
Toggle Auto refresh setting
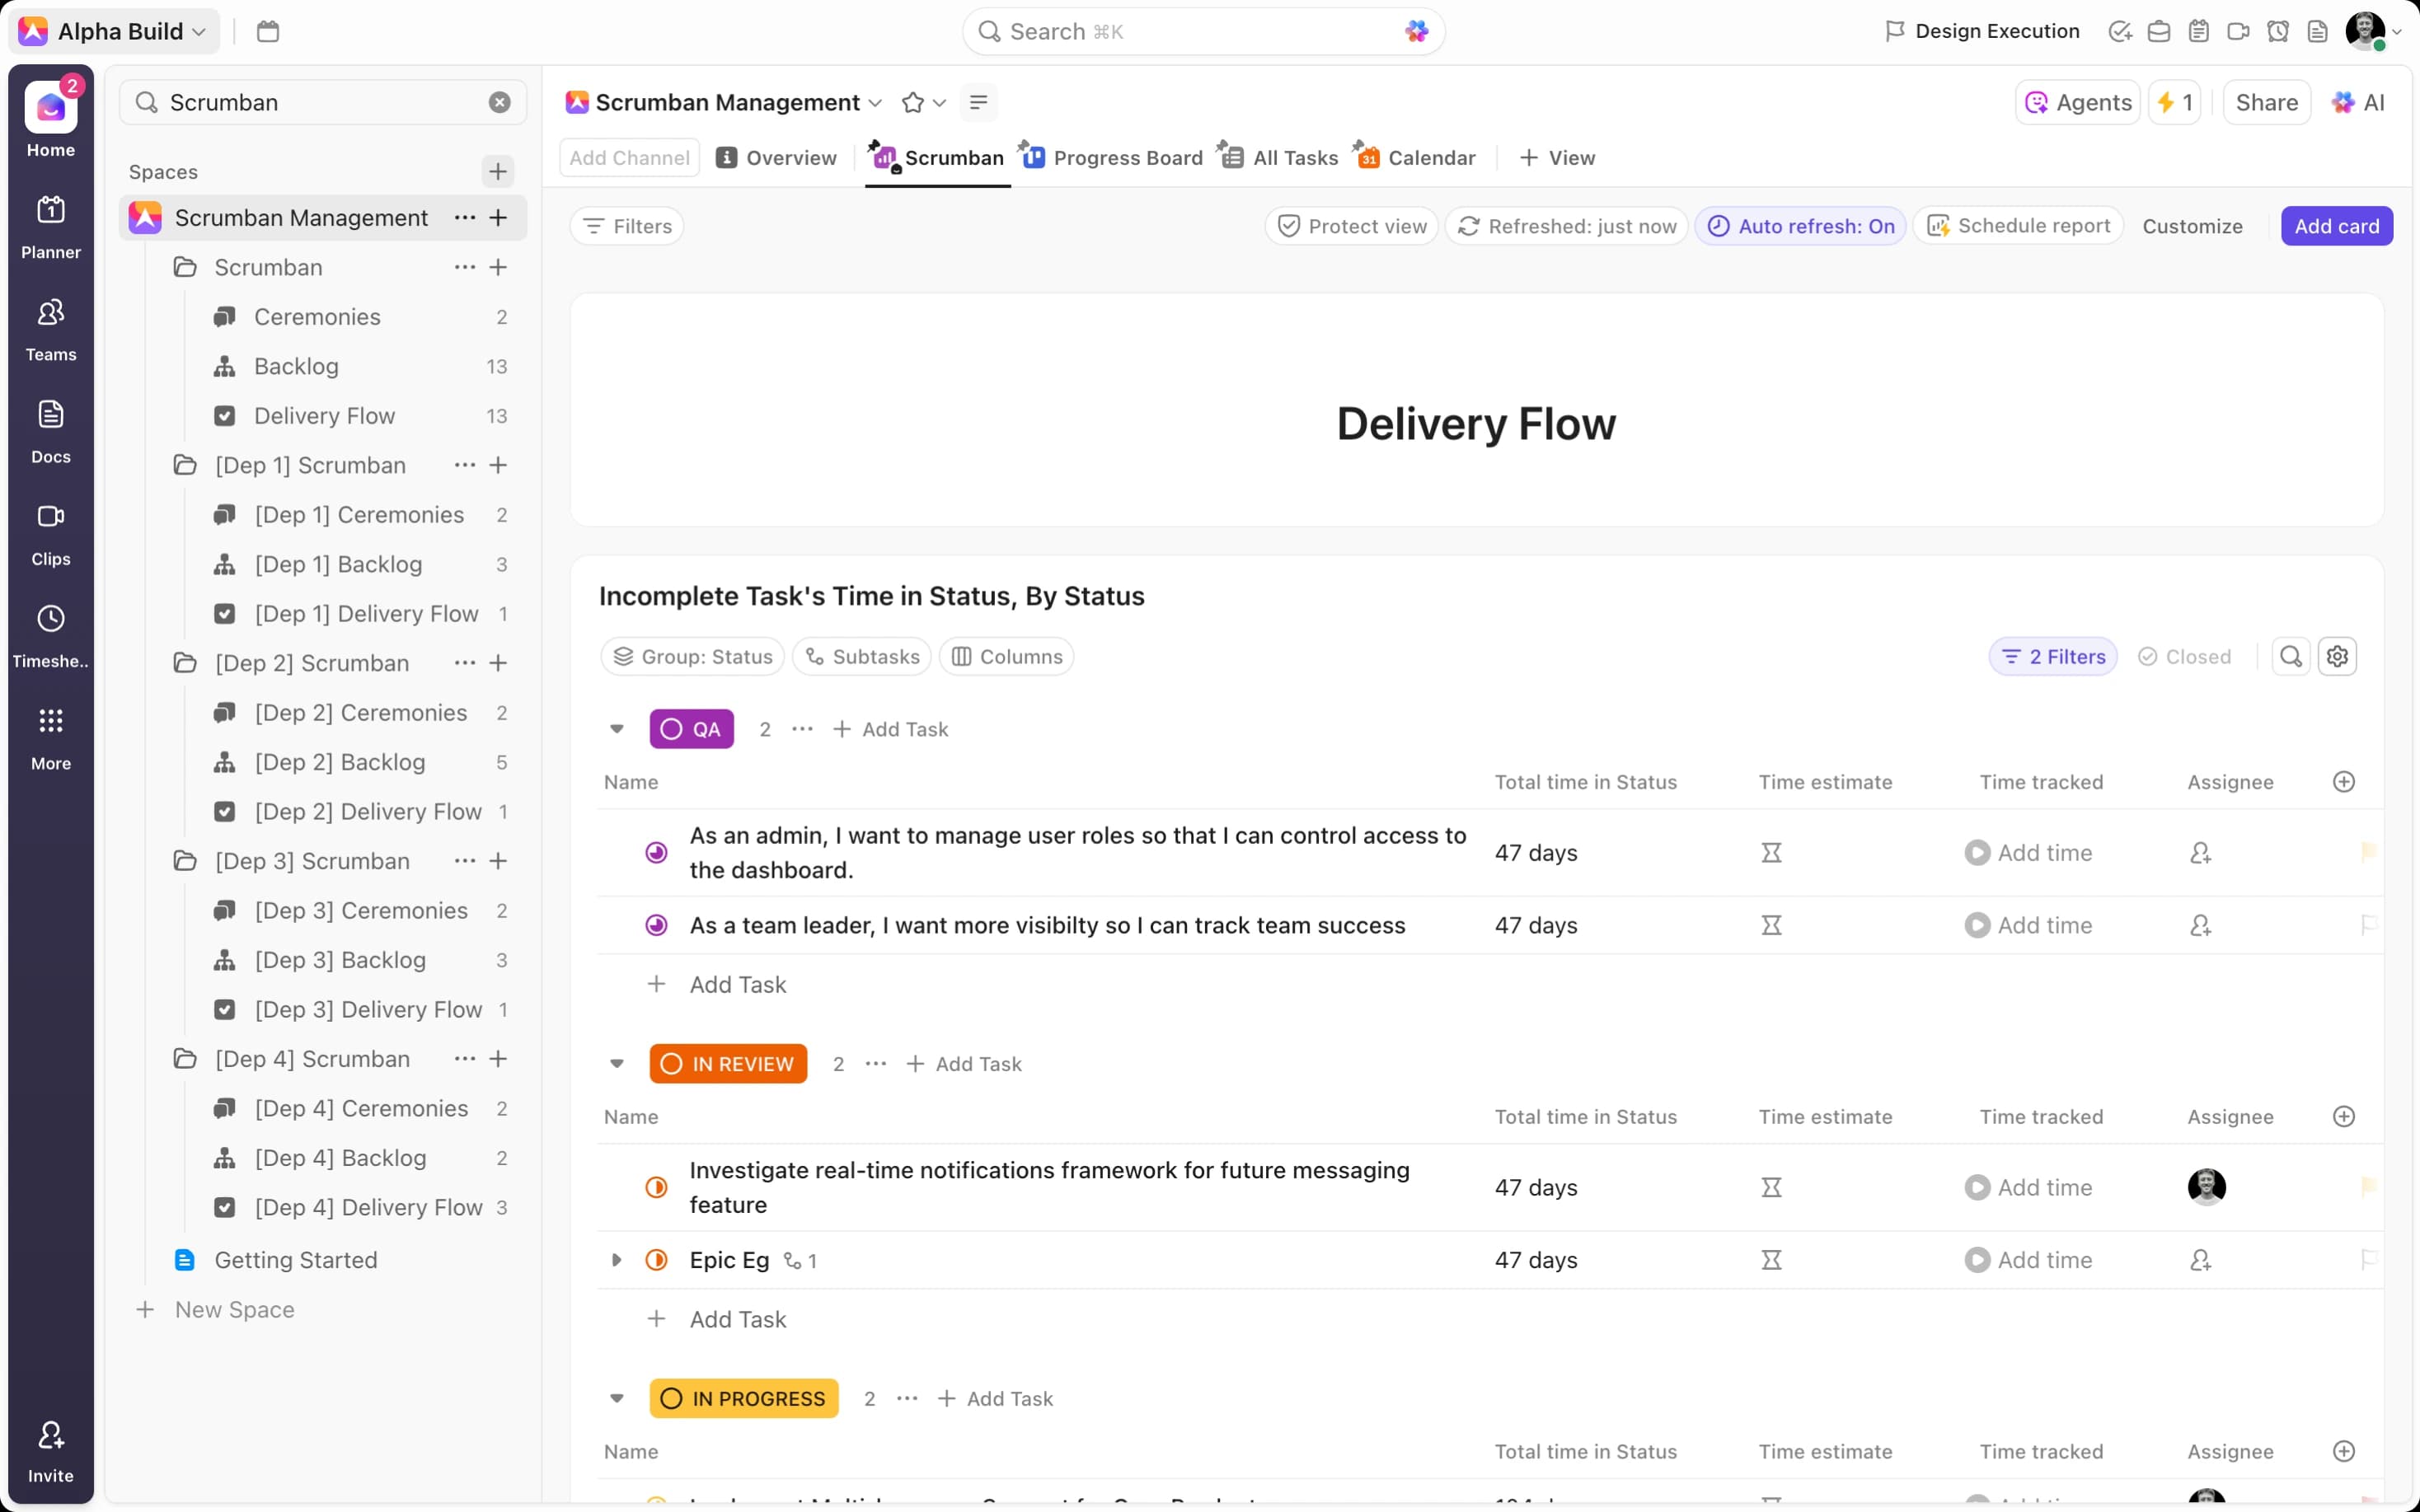pyautogui.click(x=1800, y=226)
